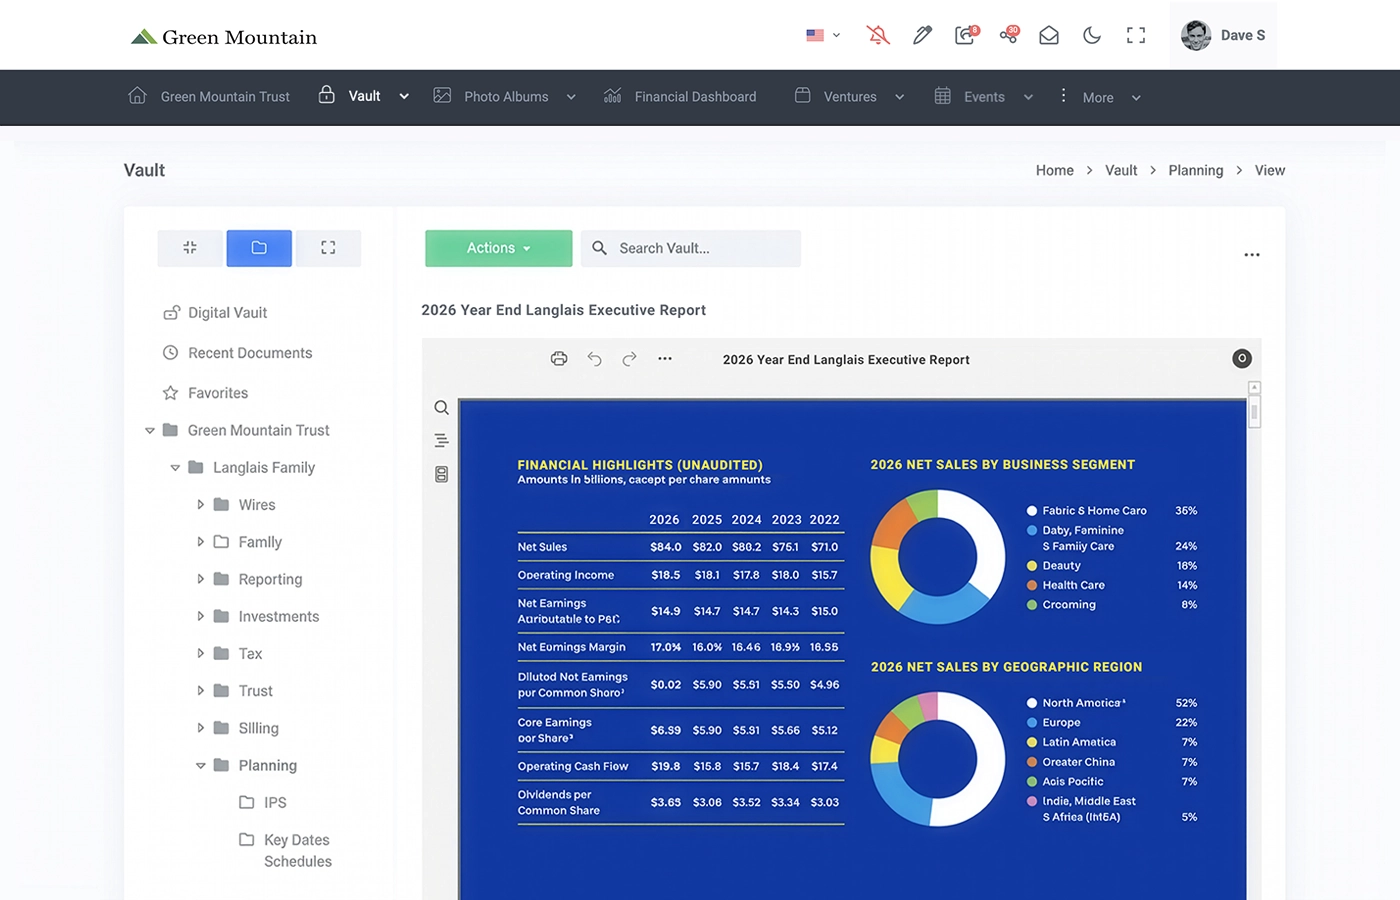Enter fullscreen using header fullscreen icon
Image resolution: width=1400 pixels, height=900 pixels.
coord(1136,35)
